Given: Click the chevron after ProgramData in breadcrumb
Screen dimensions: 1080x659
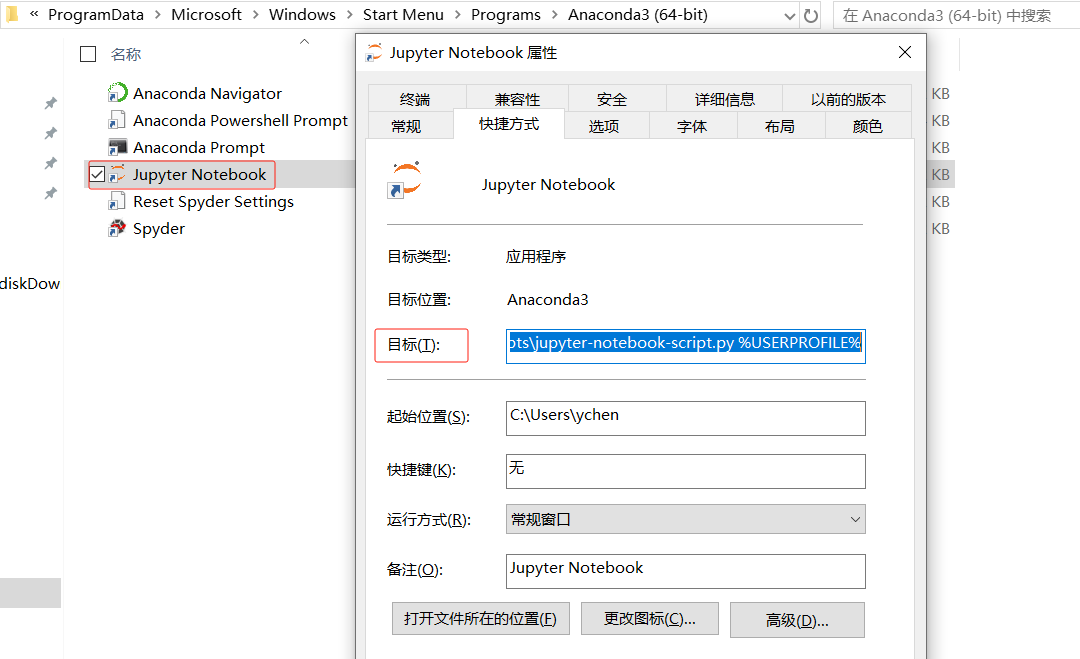Looking at the screenshot, I should click(158, 15).
